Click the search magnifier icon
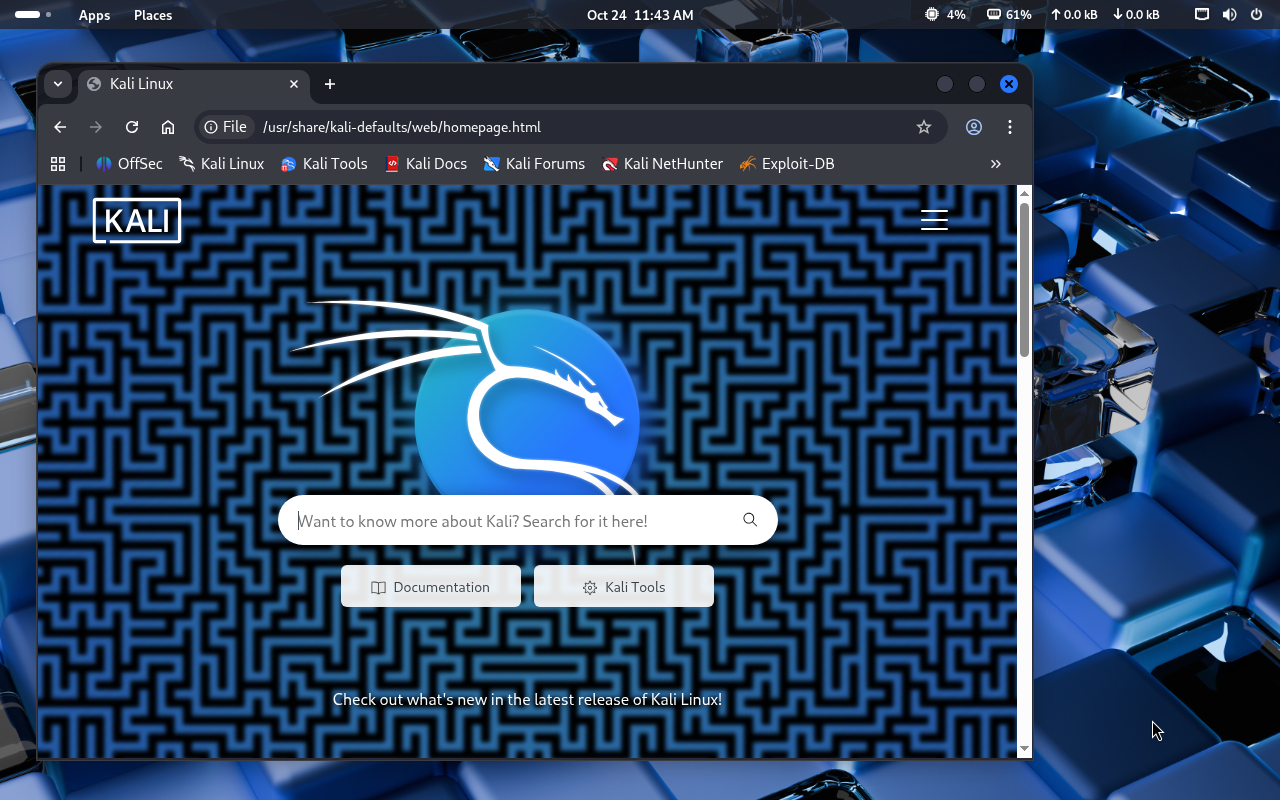 [x=750, y=520]
